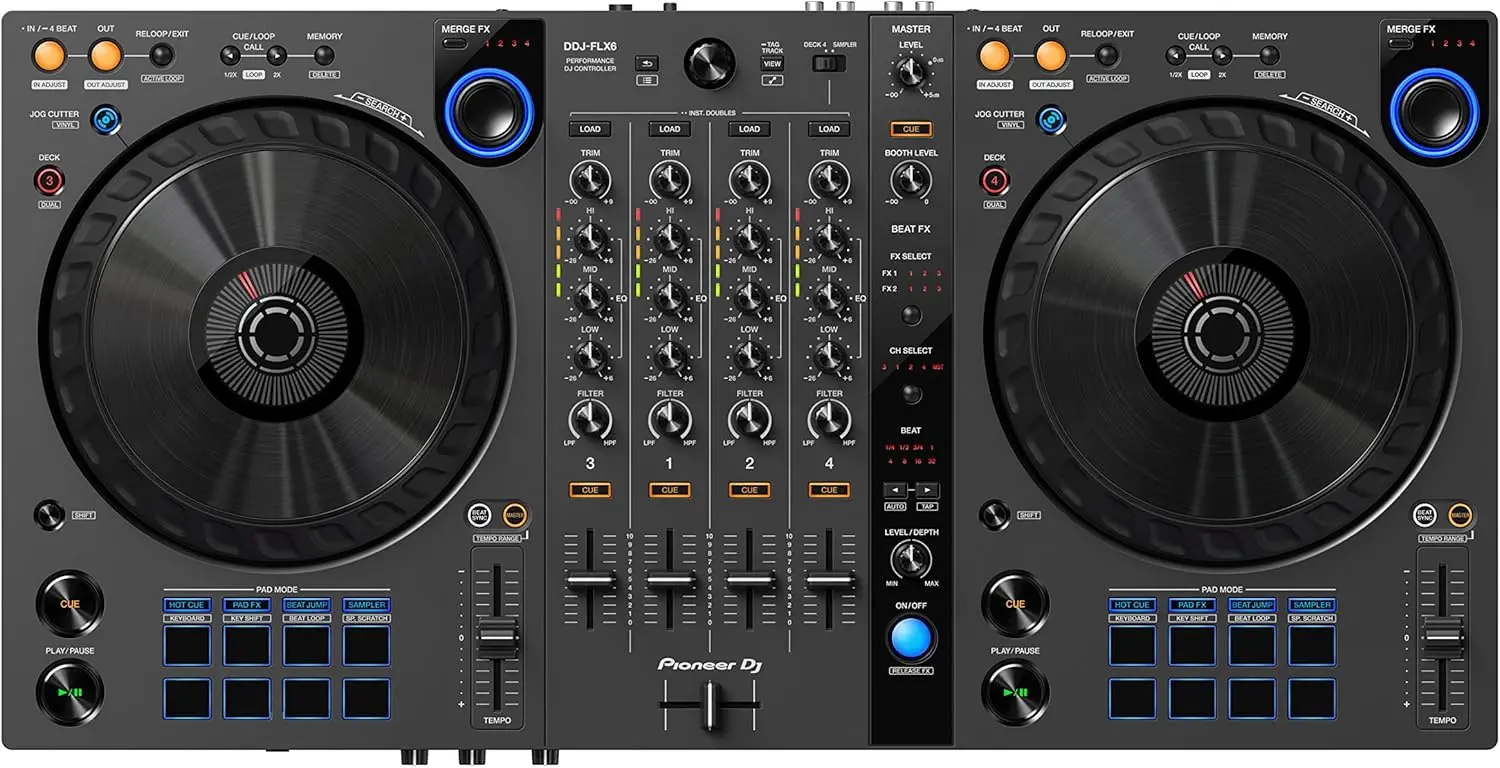
Task: Set loop Out on the right deck
Action: click(x=1051, y=56)
